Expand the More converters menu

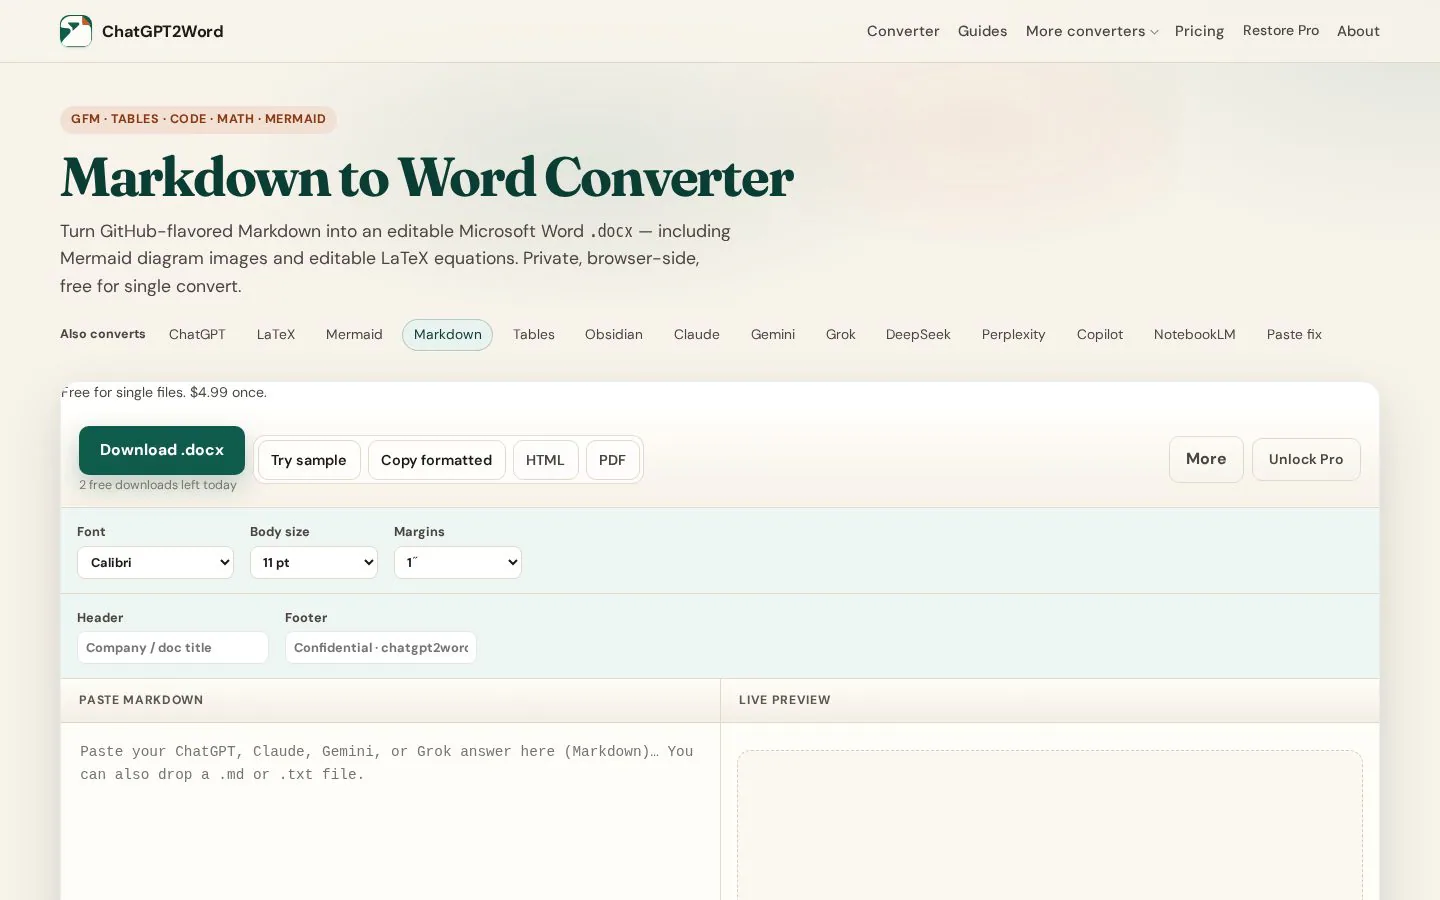point(1091,31)
